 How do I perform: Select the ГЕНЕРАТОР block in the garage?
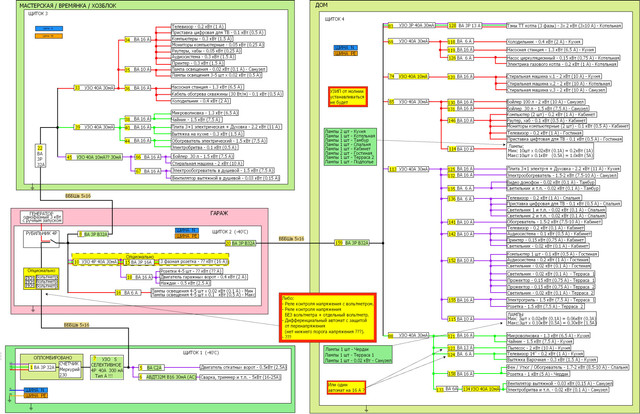point(41,216)
